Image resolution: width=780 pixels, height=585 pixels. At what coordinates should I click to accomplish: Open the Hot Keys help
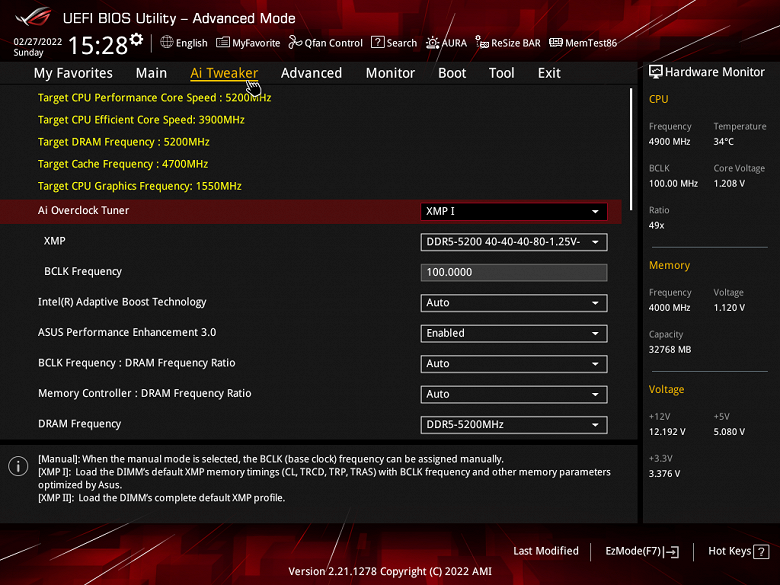(x=738, y=551)
